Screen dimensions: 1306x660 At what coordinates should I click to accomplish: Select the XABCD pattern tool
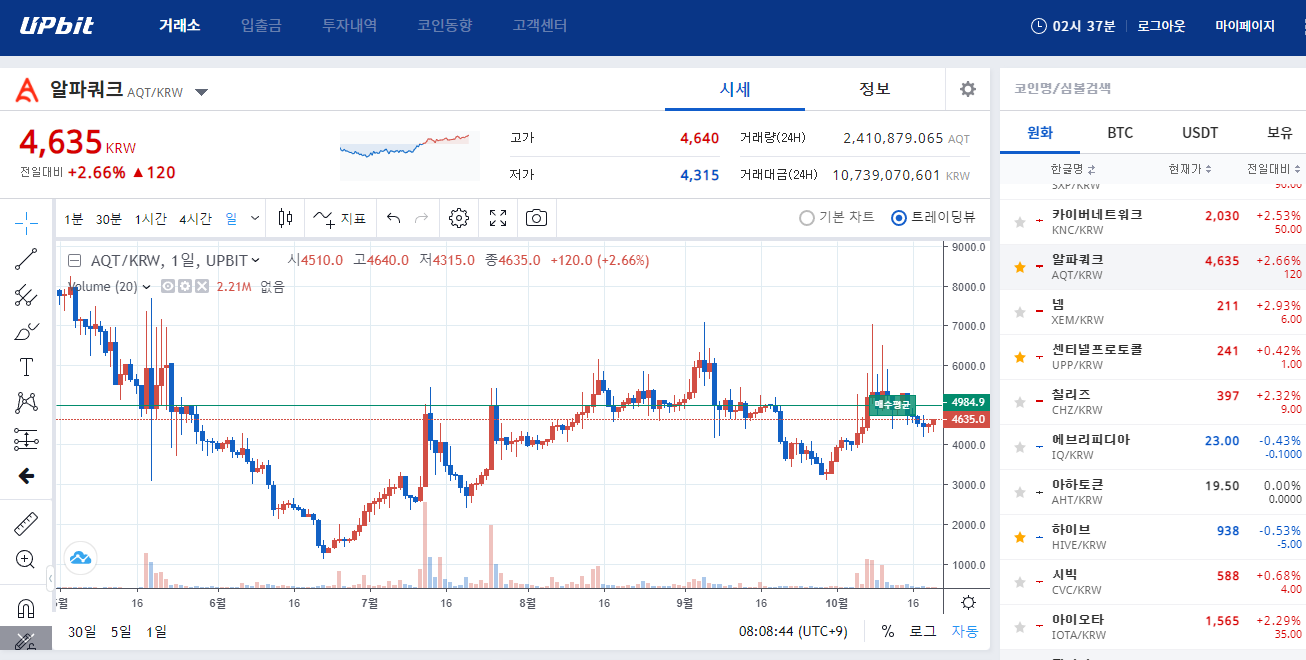coord(27,403)
